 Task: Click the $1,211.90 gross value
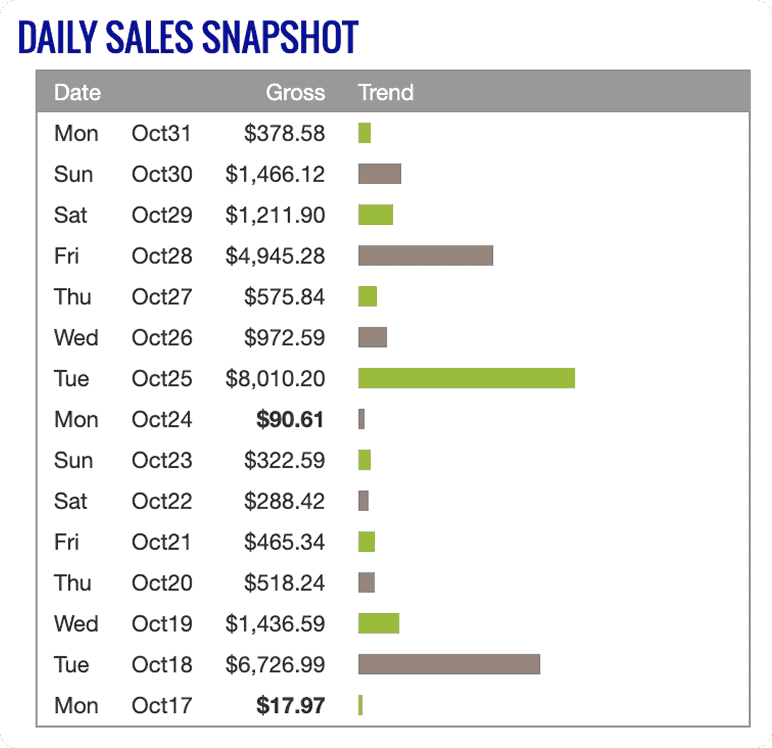click(275, 215)
